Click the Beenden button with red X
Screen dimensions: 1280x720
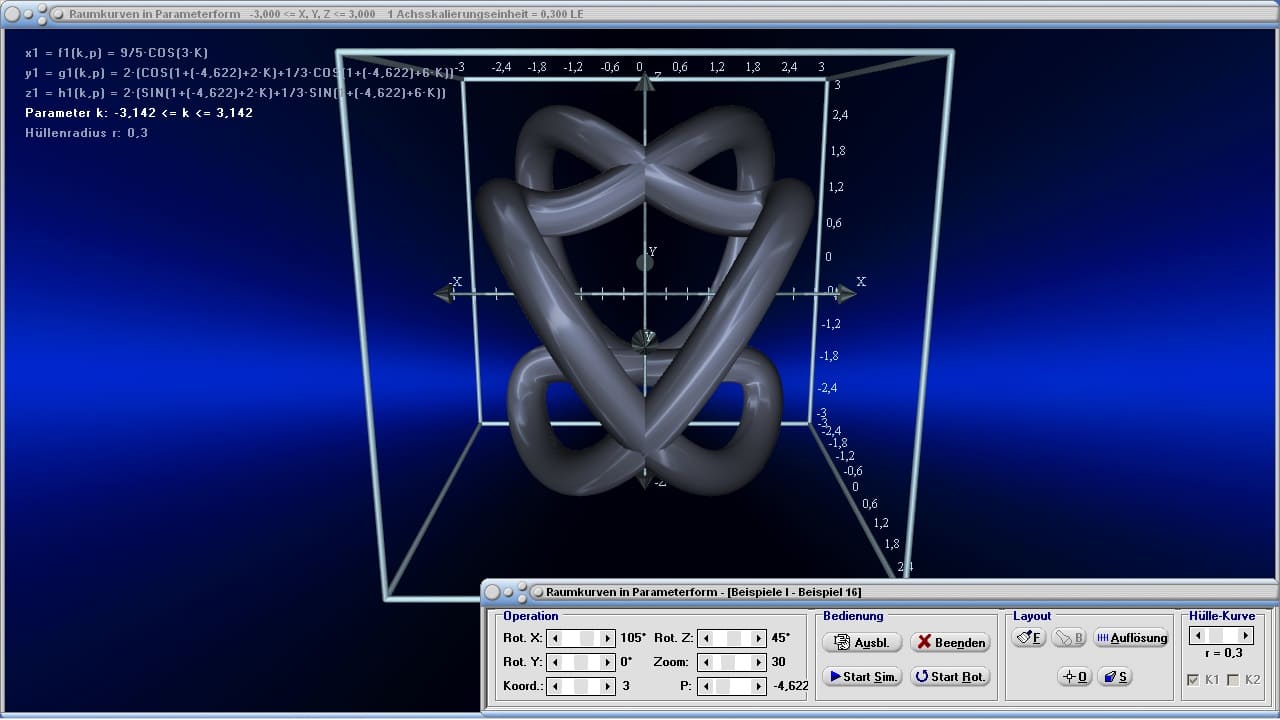coord(950,642)
